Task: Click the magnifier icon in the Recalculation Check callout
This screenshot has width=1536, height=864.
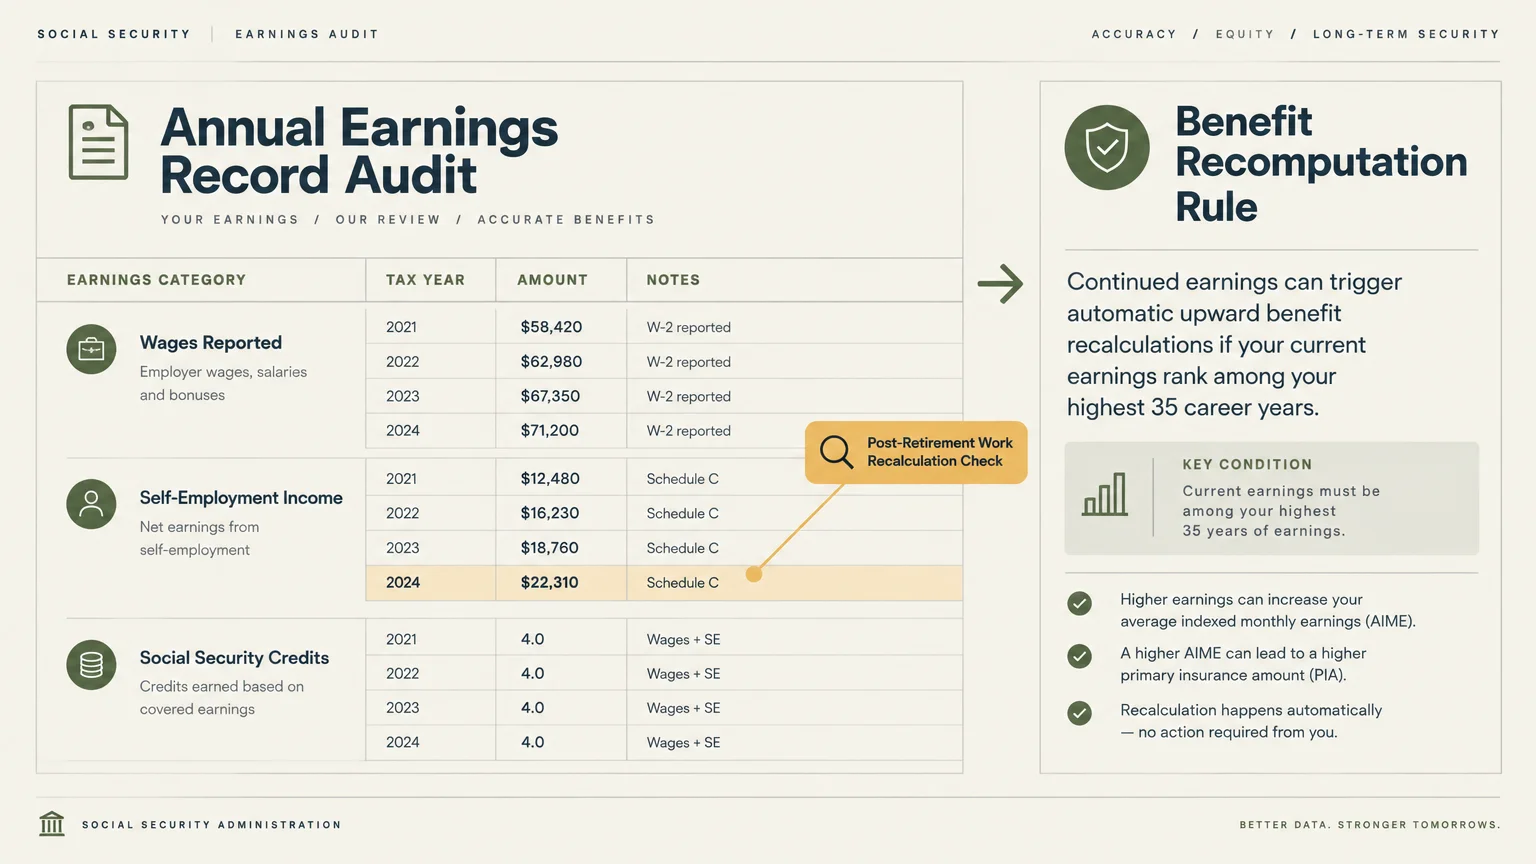Action: tap(836, 452)
